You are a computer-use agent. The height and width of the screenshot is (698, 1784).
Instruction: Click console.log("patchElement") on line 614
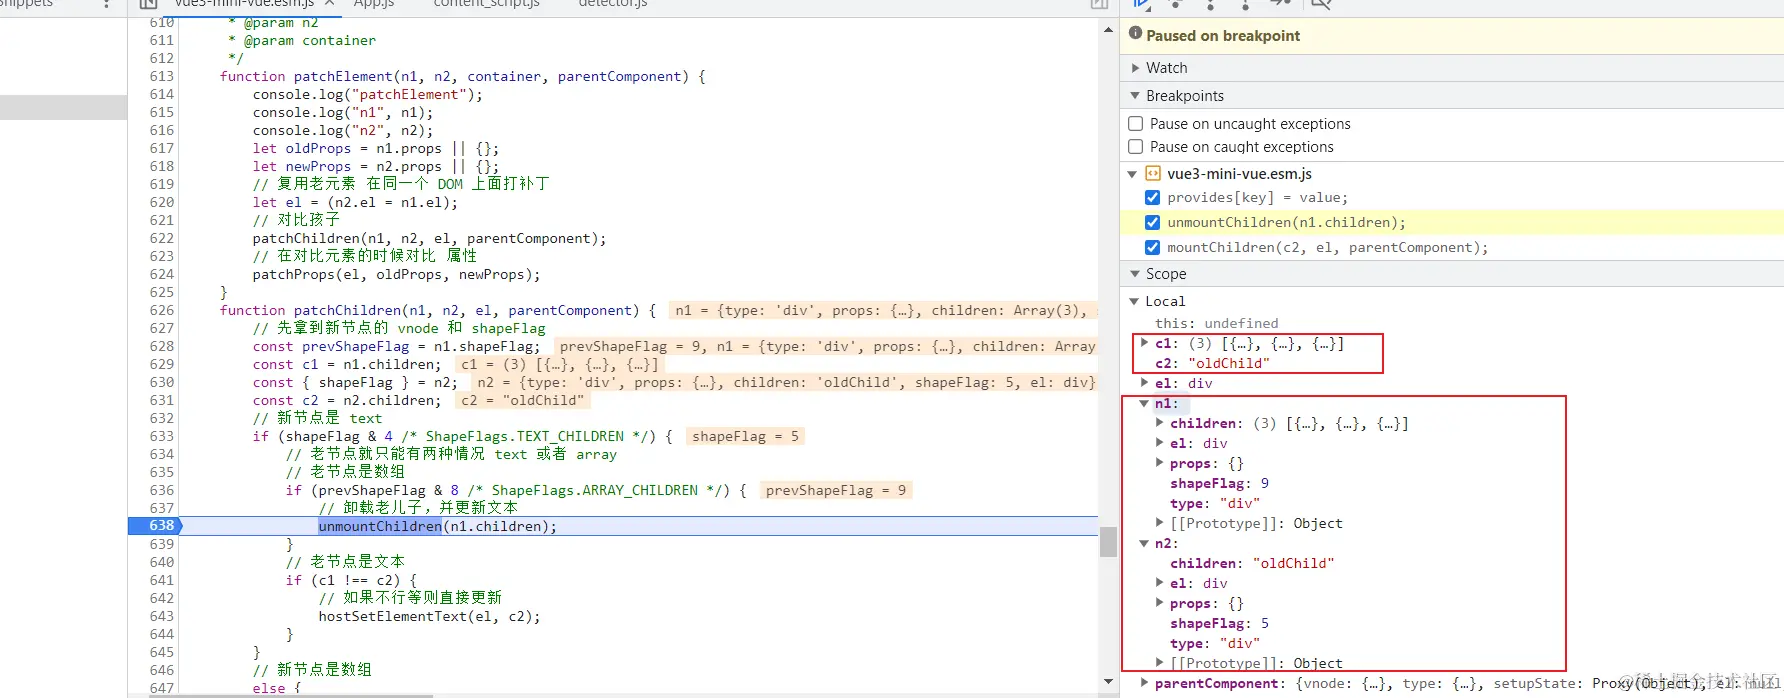click(x=367, y=94)
